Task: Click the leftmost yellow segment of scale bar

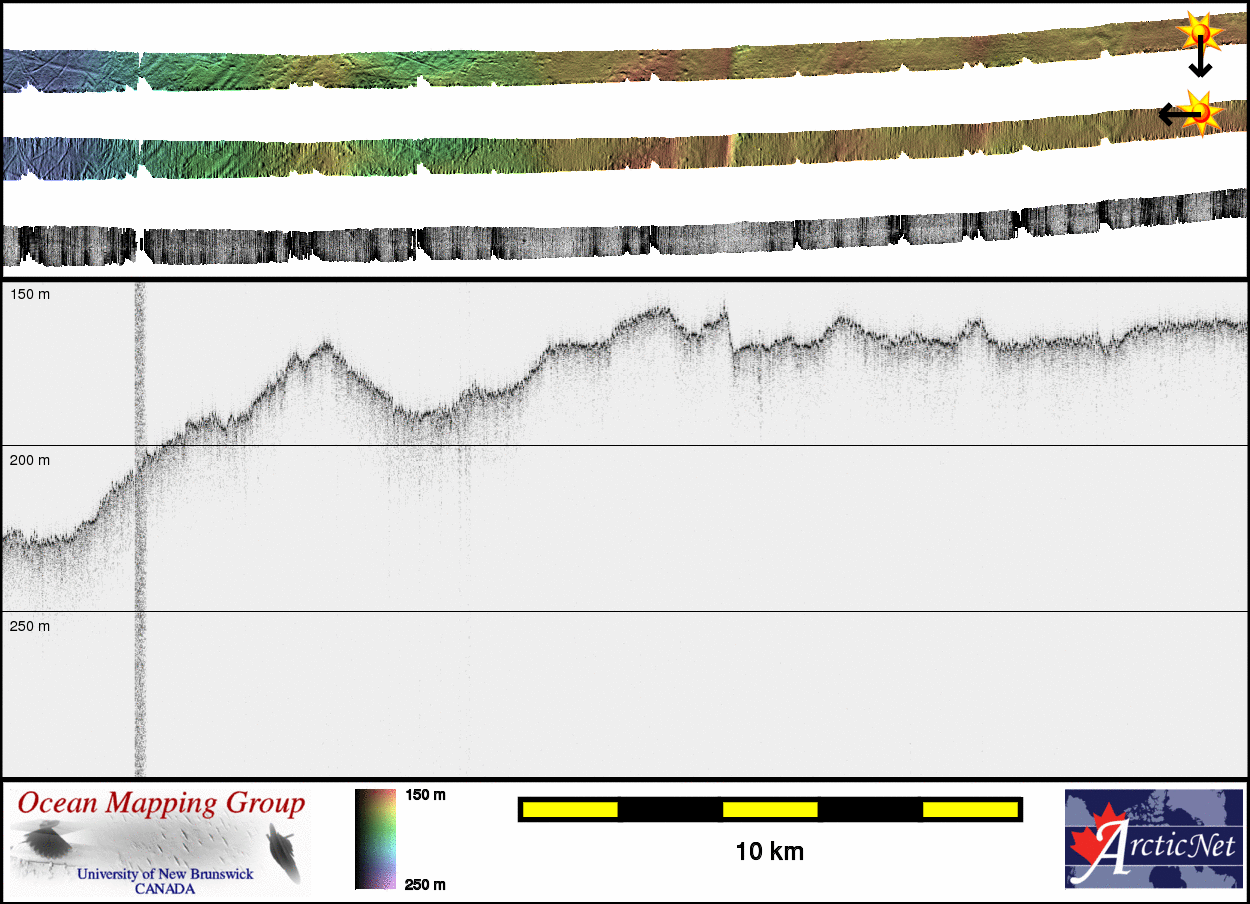Action: coord(570,809)
